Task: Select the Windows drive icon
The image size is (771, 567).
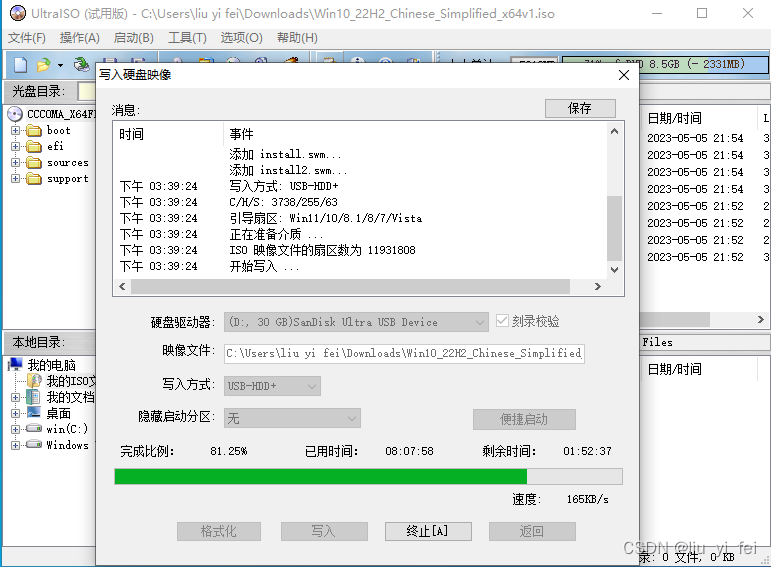Action: coord(33,445)
